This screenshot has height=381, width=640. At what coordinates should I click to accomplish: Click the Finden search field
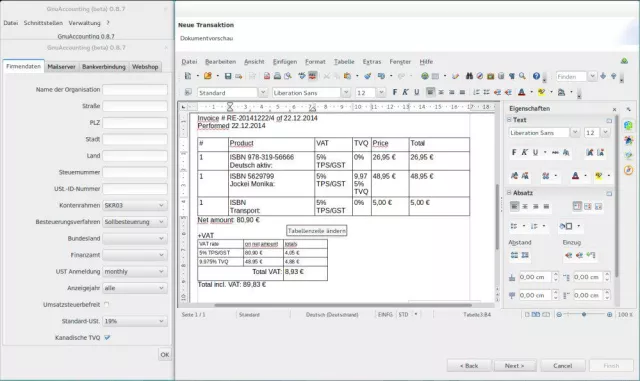pos(571,76)
